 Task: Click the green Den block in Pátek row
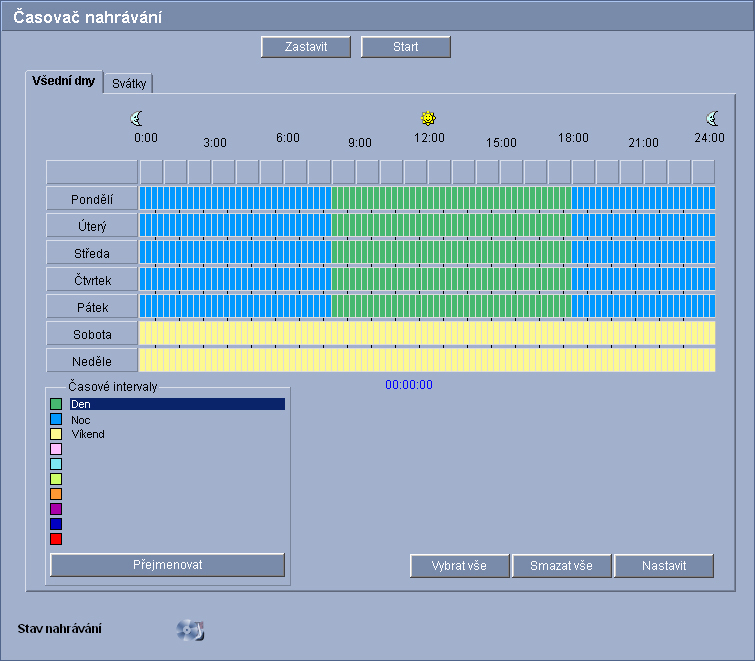pos(451,306)
